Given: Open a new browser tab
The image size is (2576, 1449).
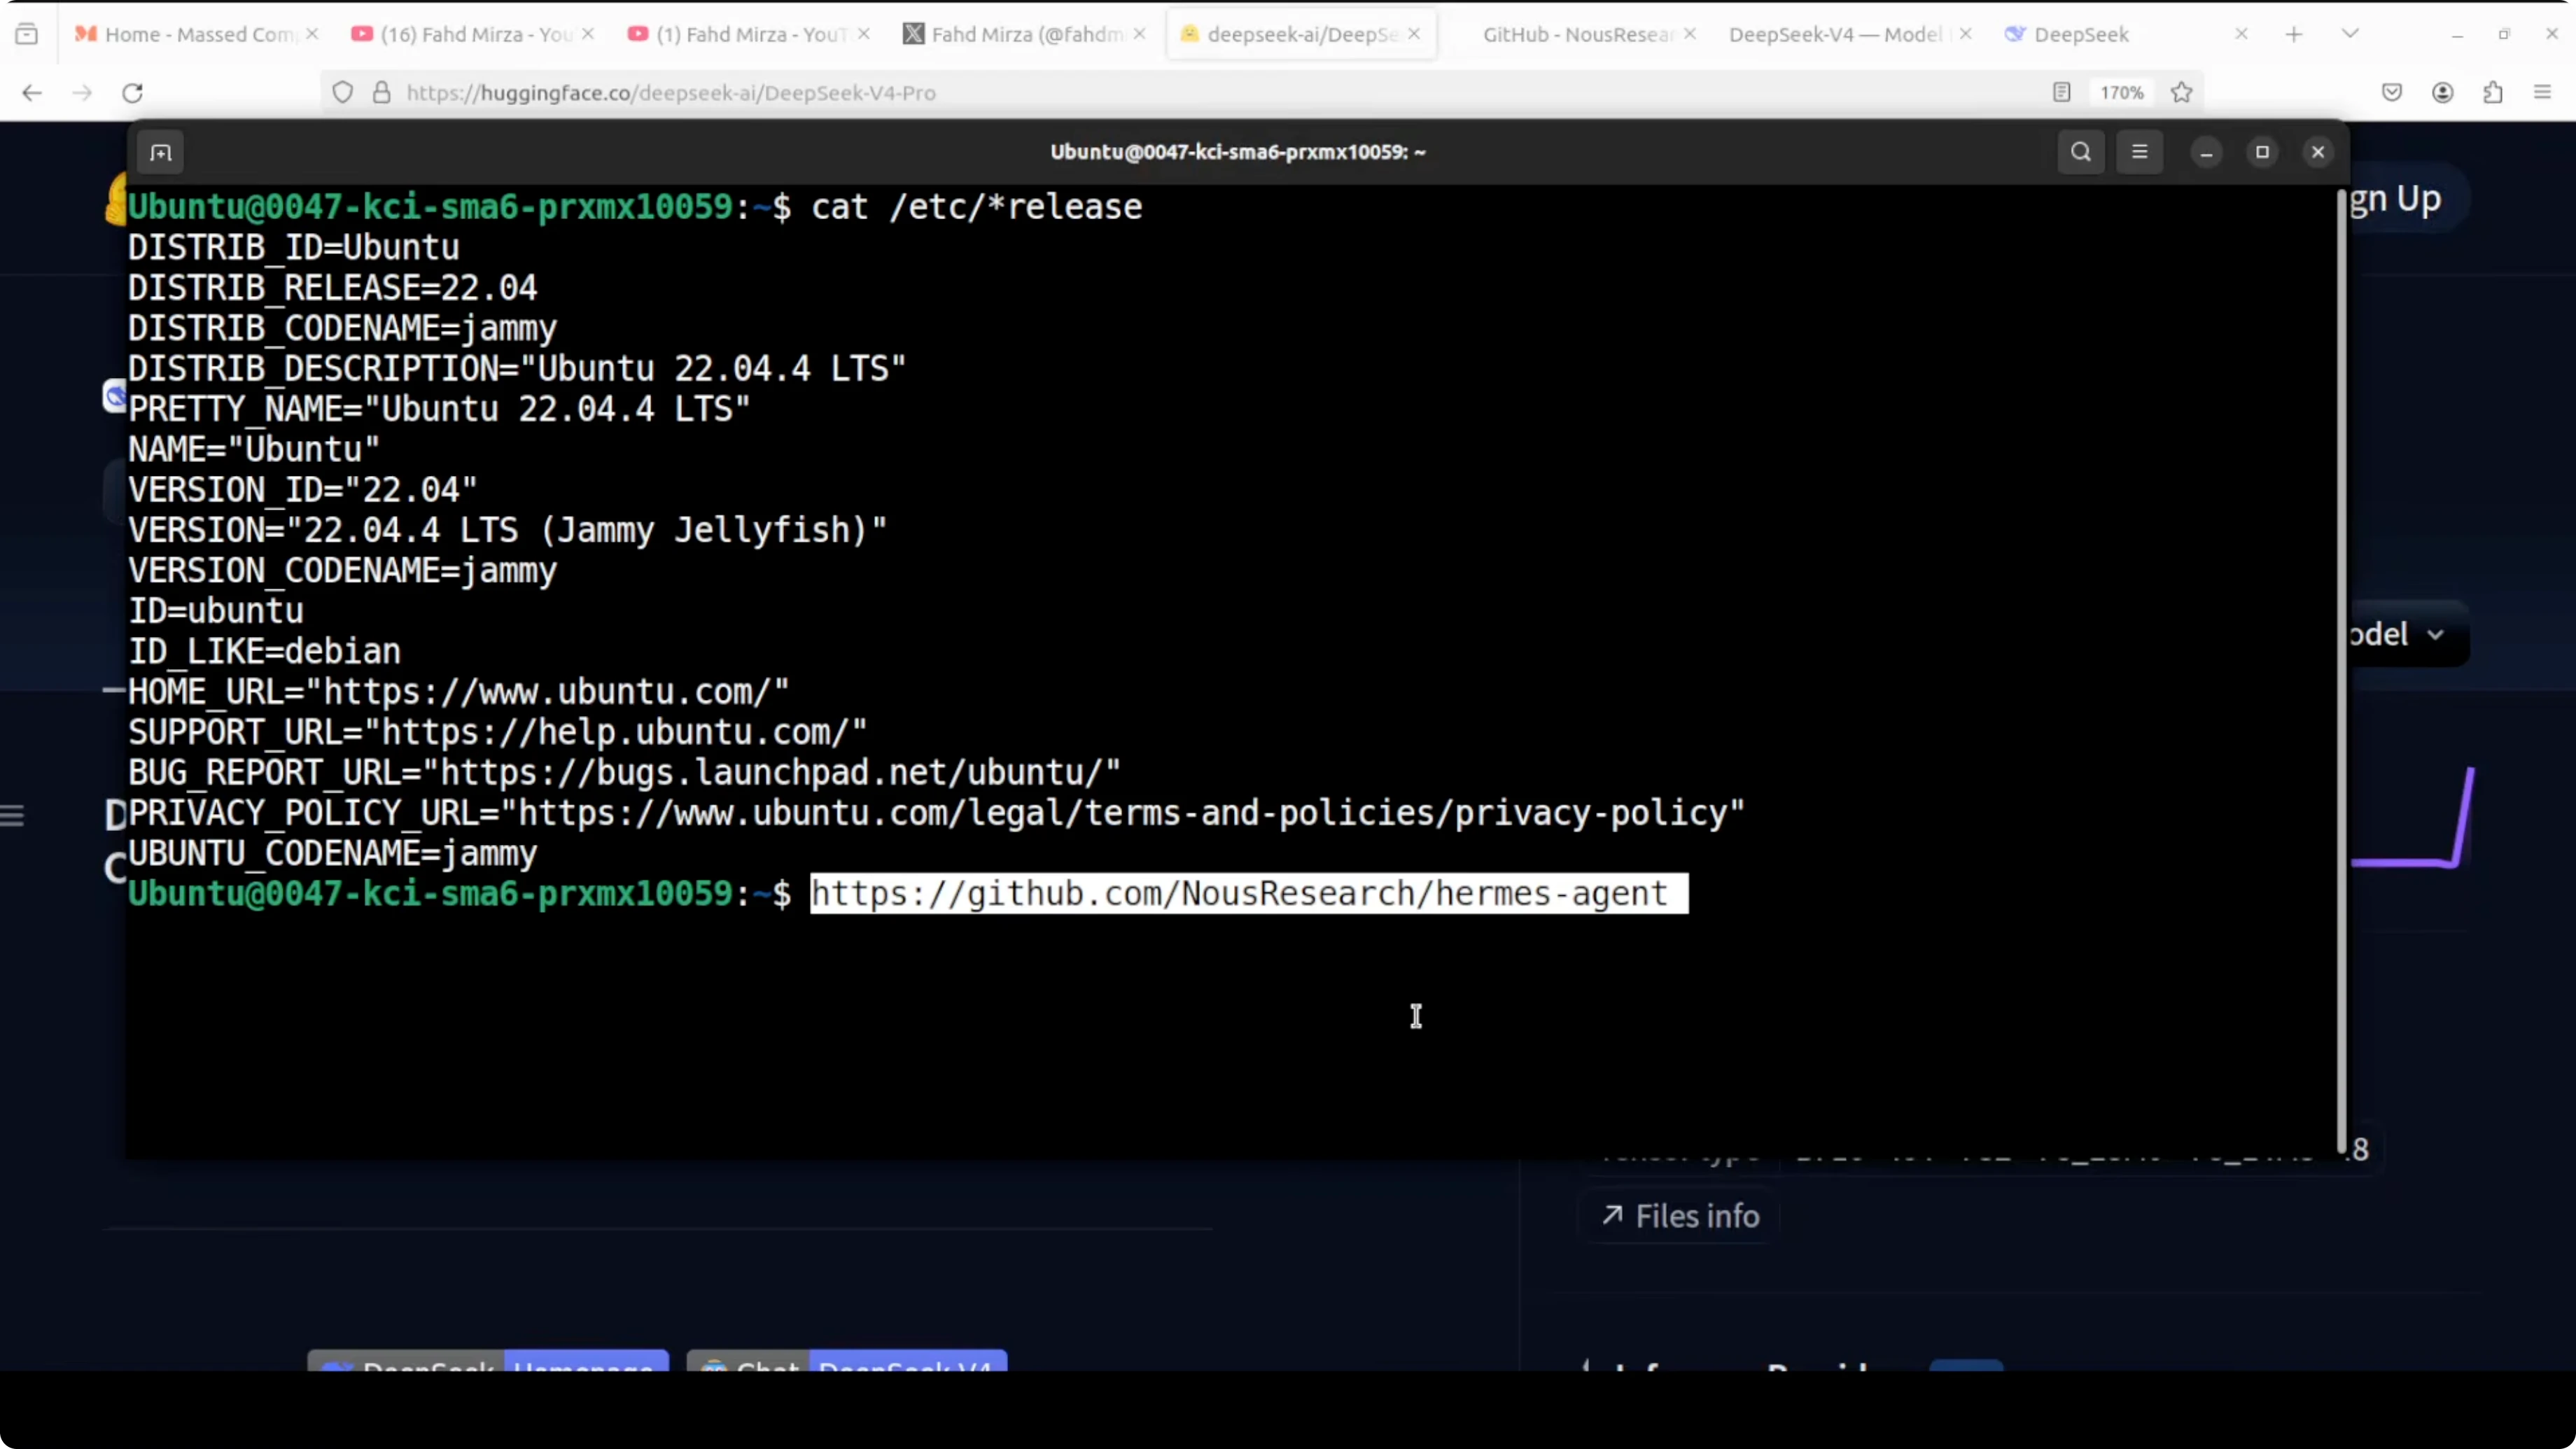Looking at the screenshot, I should pos(2294,35).
